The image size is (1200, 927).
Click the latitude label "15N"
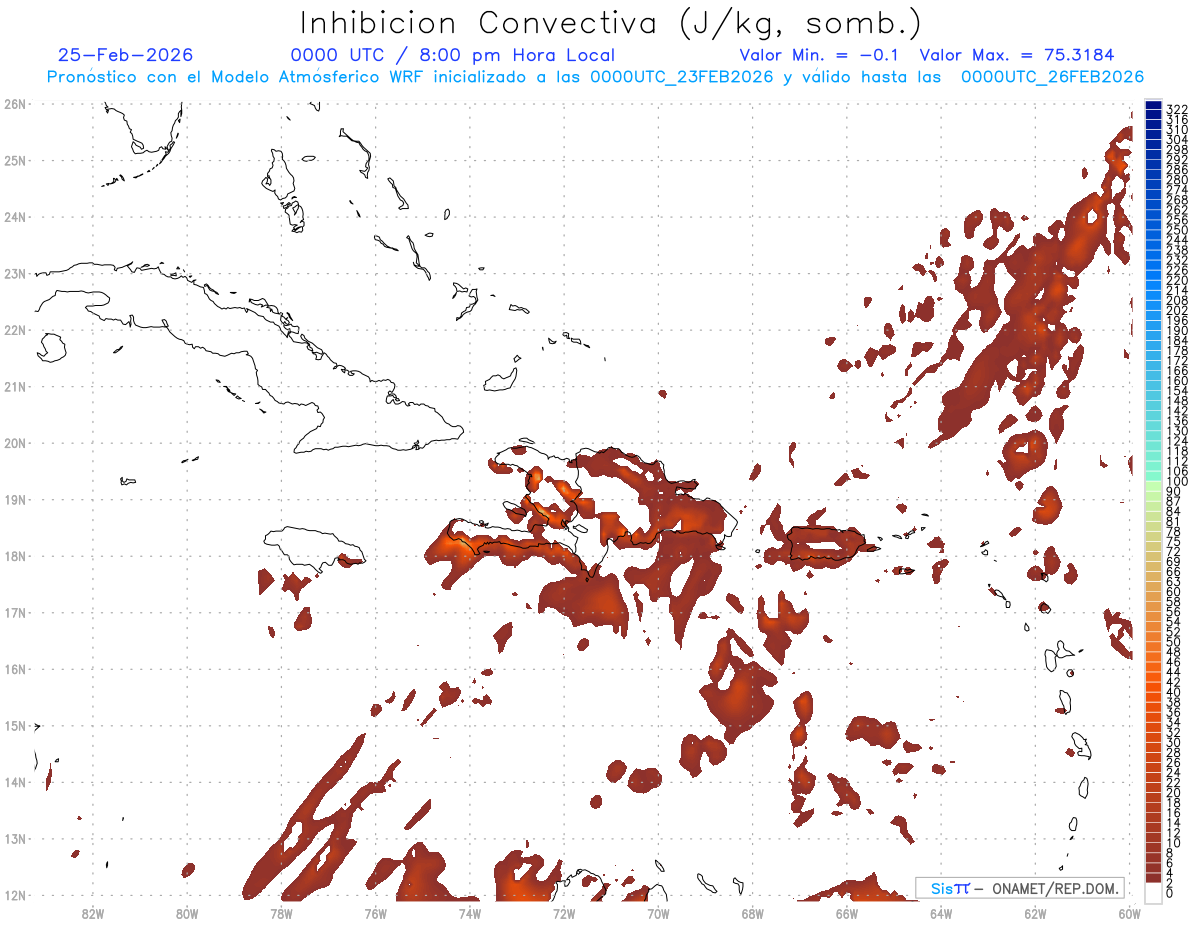click(14, 725)
